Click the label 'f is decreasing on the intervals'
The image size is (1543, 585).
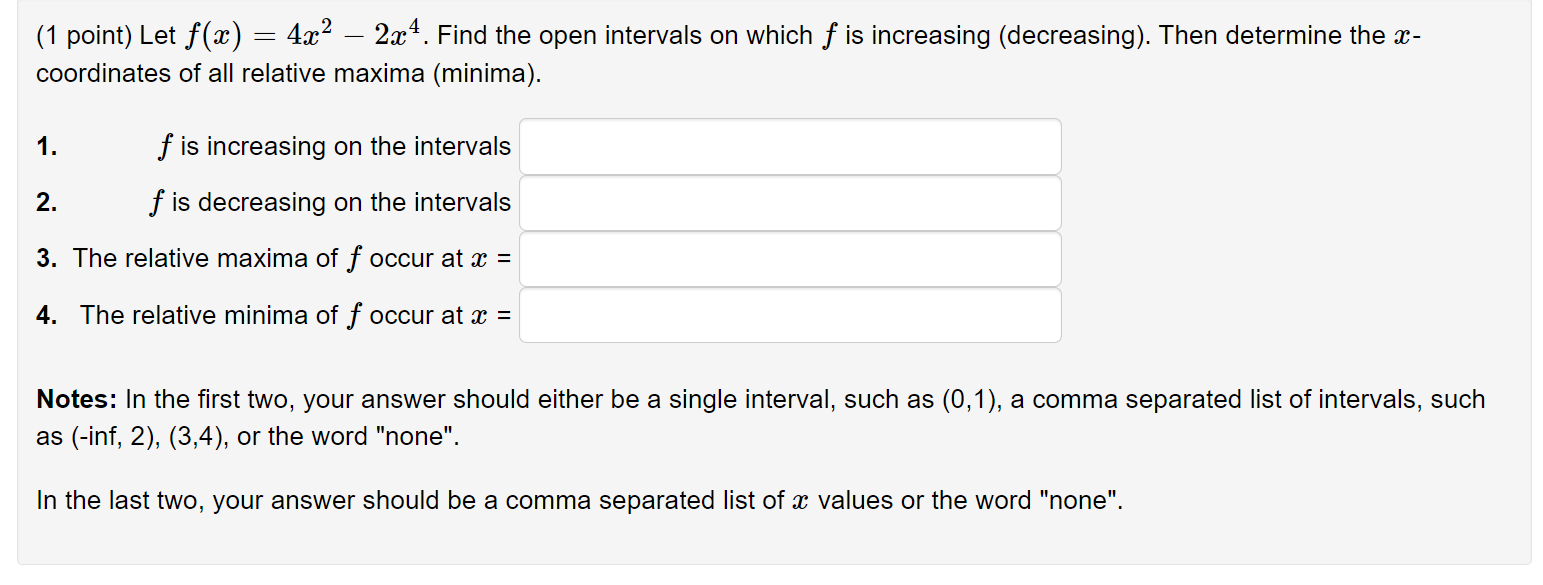(334, 202)
